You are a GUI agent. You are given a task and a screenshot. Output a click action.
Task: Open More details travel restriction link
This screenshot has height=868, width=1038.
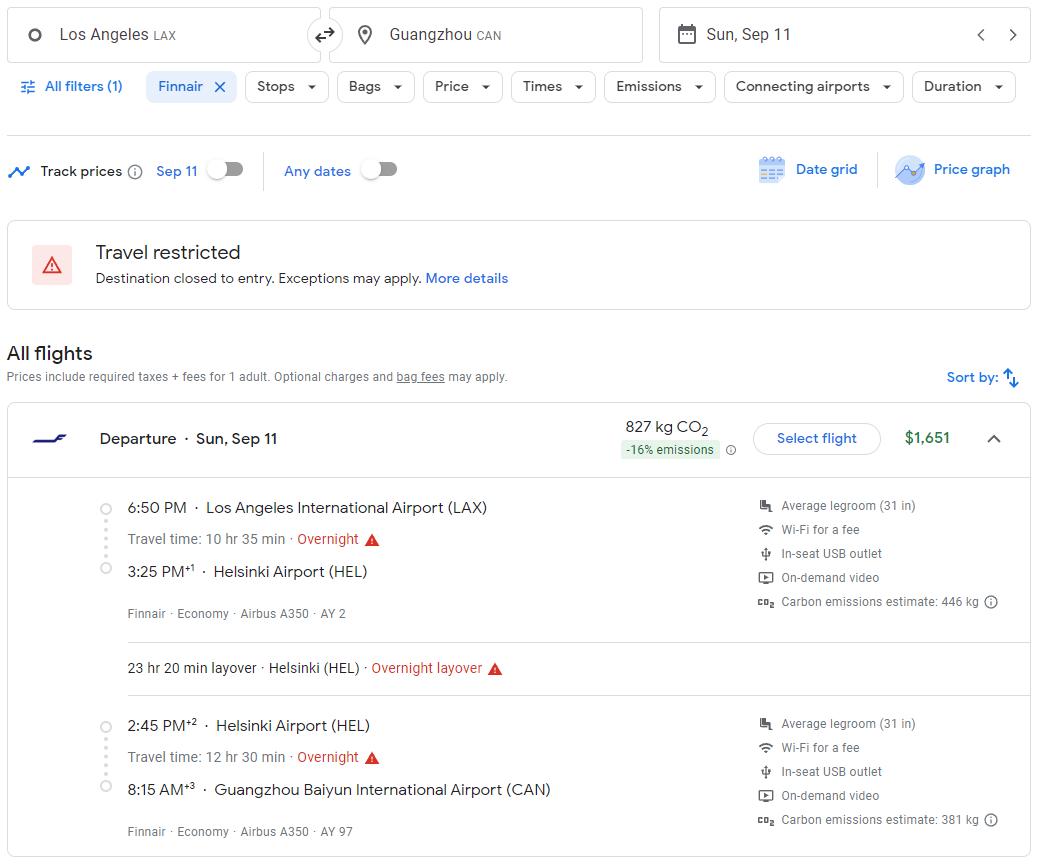(x=466, y=279)
